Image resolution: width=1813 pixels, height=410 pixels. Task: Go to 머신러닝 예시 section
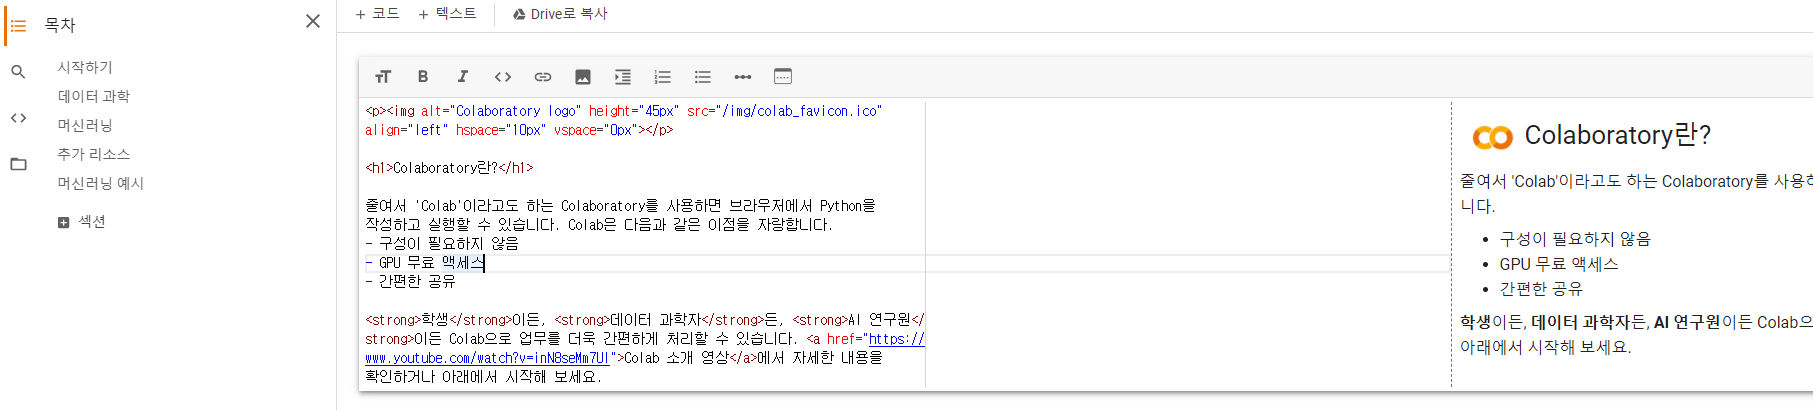pos(101,183)
